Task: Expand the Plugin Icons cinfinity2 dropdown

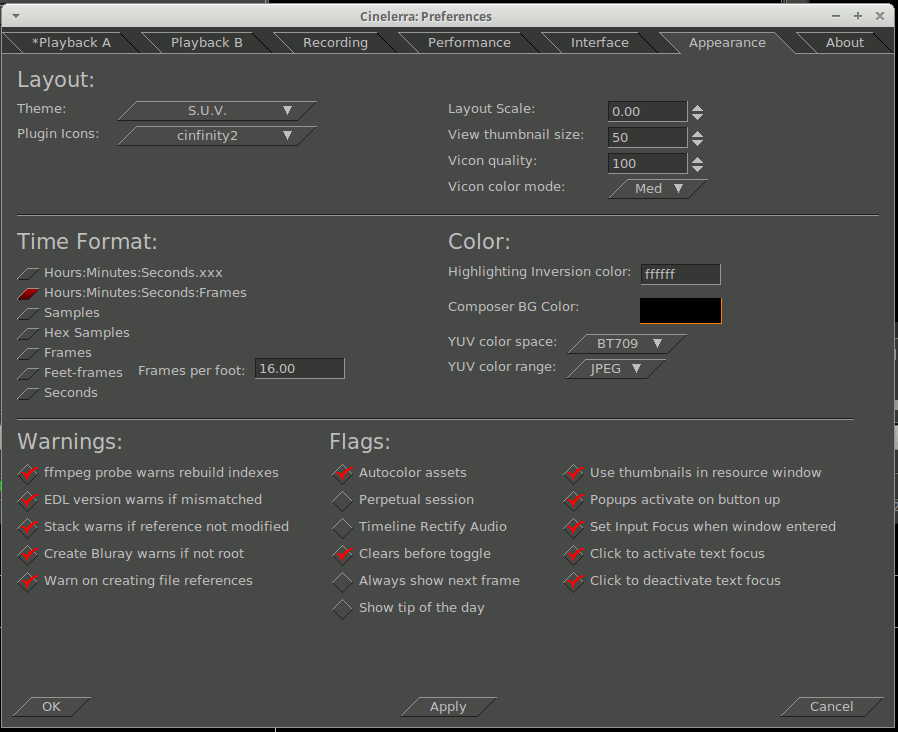Action: click(218, 136)
